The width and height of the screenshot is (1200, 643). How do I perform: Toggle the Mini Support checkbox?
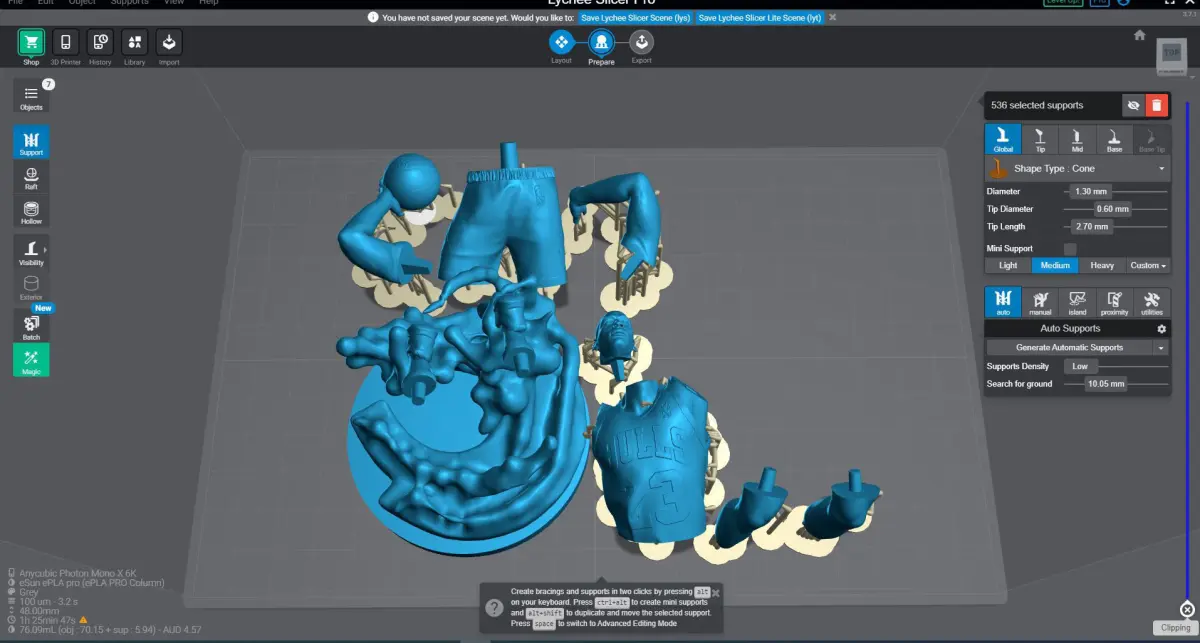click(x=1070, y=248)
